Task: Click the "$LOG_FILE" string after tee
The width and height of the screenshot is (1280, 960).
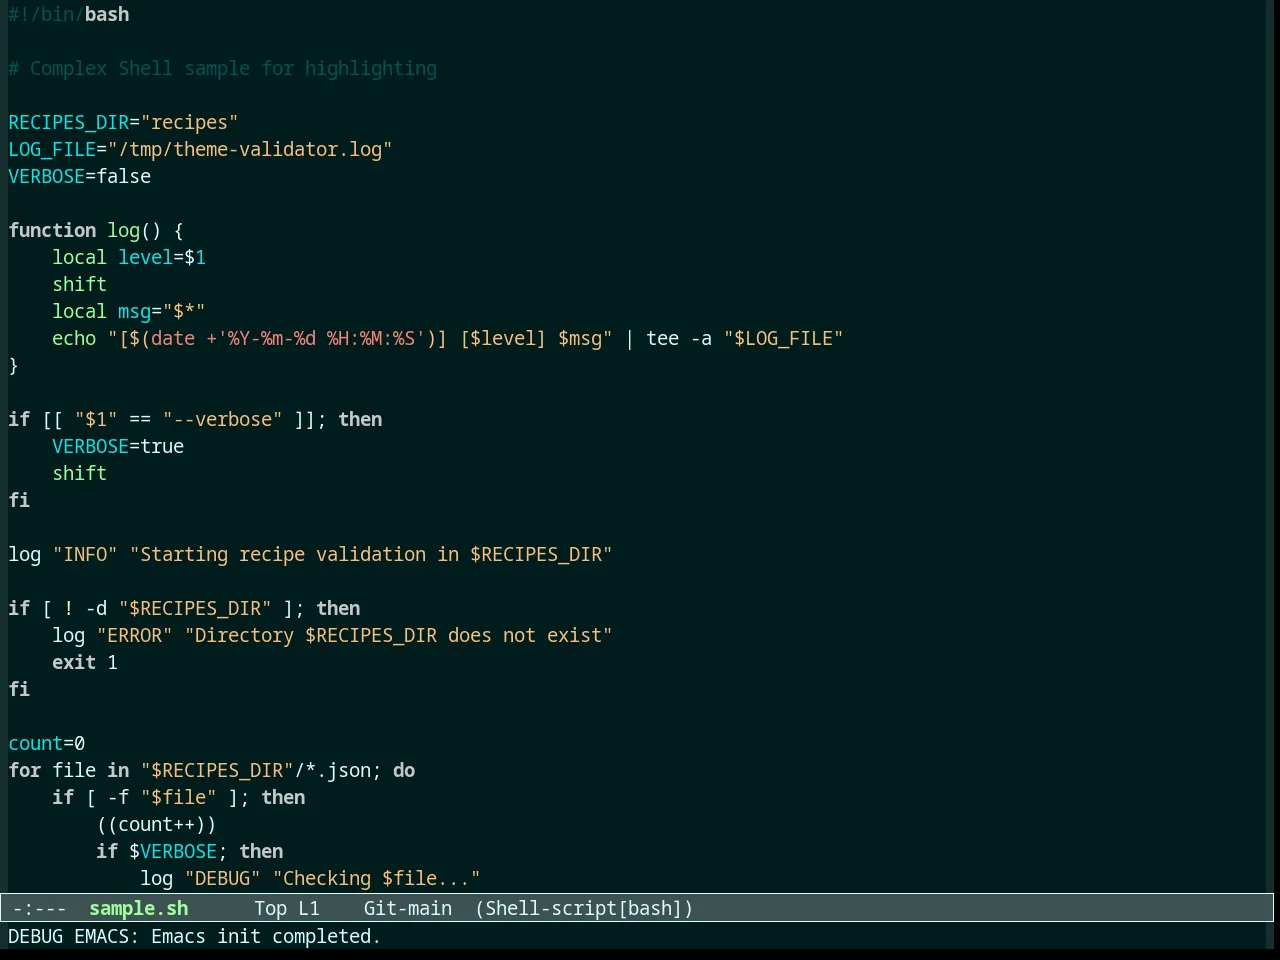Action: 783,338
